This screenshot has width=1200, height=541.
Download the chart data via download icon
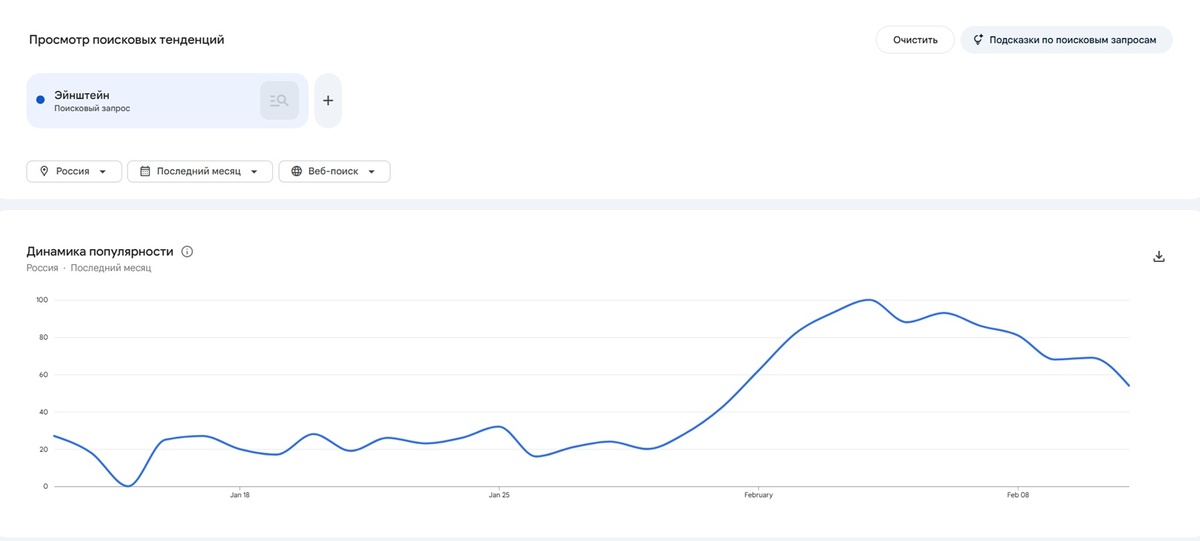[x=1159, y=257]
